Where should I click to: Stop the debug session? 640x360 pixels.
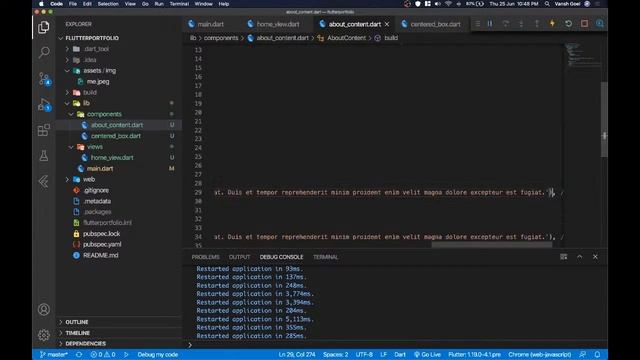click(584, 24)
